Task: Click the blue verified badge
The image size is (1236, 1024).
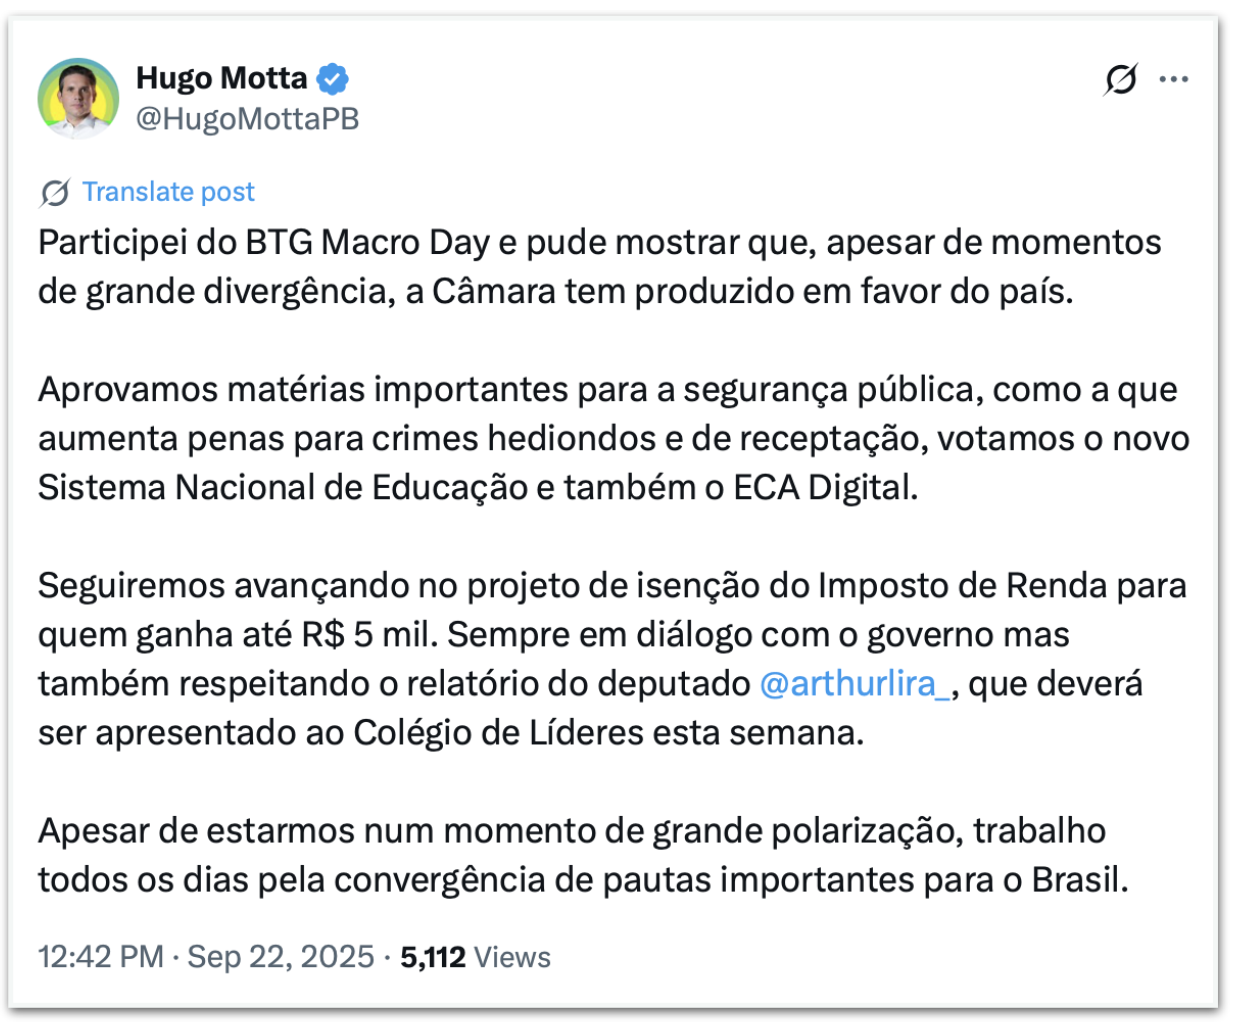Action: [332, 78]
